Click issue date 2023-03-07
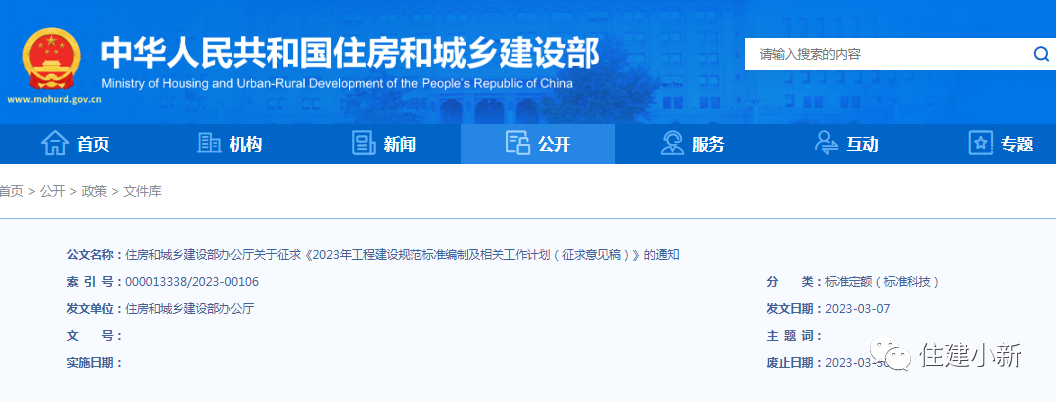The height and width of the screenshot is (402, 1056). 857,308
